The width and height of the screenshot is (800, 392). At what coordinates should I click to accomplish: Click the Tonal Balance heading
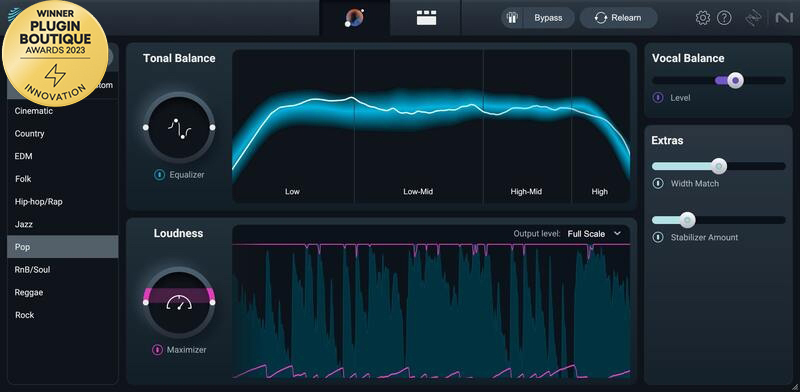[179, 58]
